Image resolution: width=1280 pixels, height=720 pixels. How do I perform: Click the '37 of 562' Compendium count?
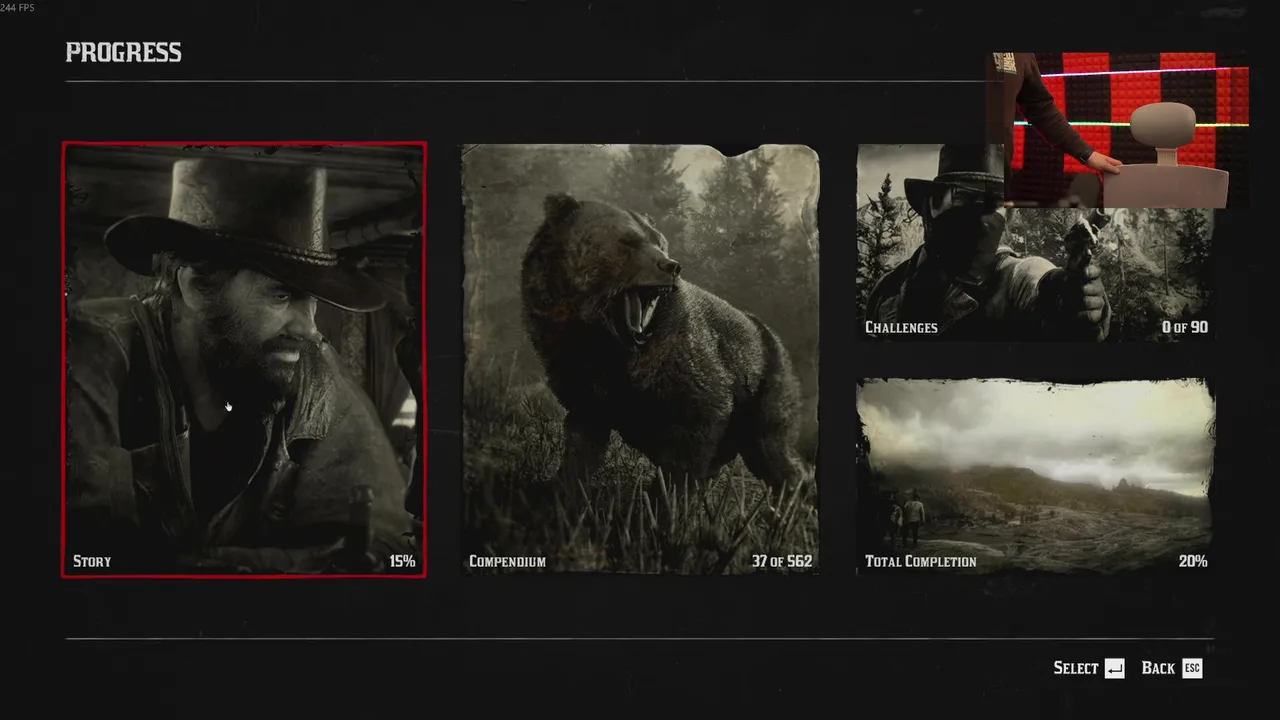tap(782, 561)
